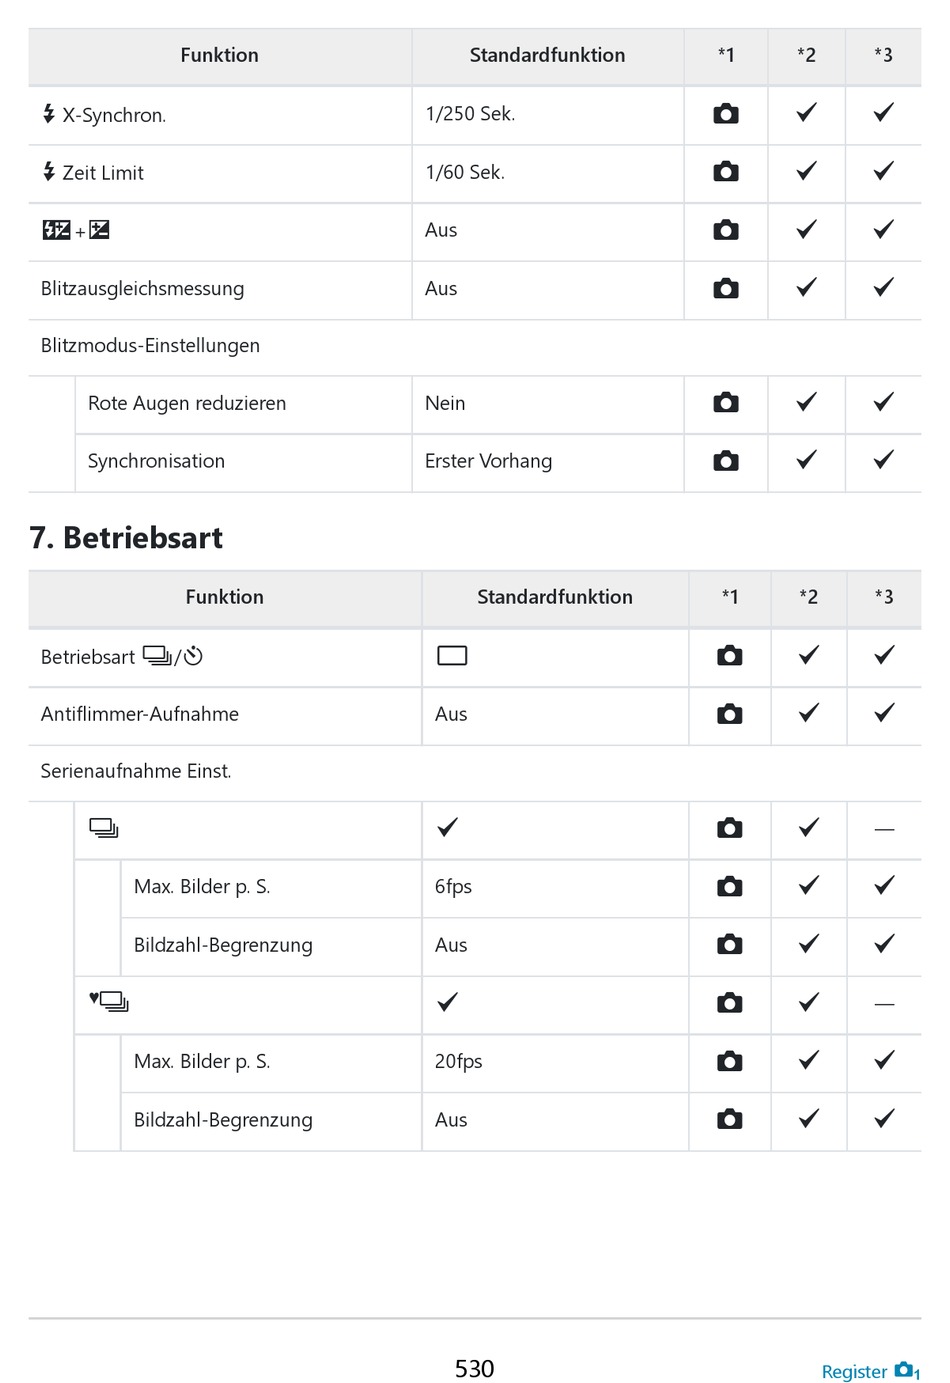Click the Blitzmodus-Einstellungen group row
This screenshot has height=1383, width=950.
pos(150,346)
